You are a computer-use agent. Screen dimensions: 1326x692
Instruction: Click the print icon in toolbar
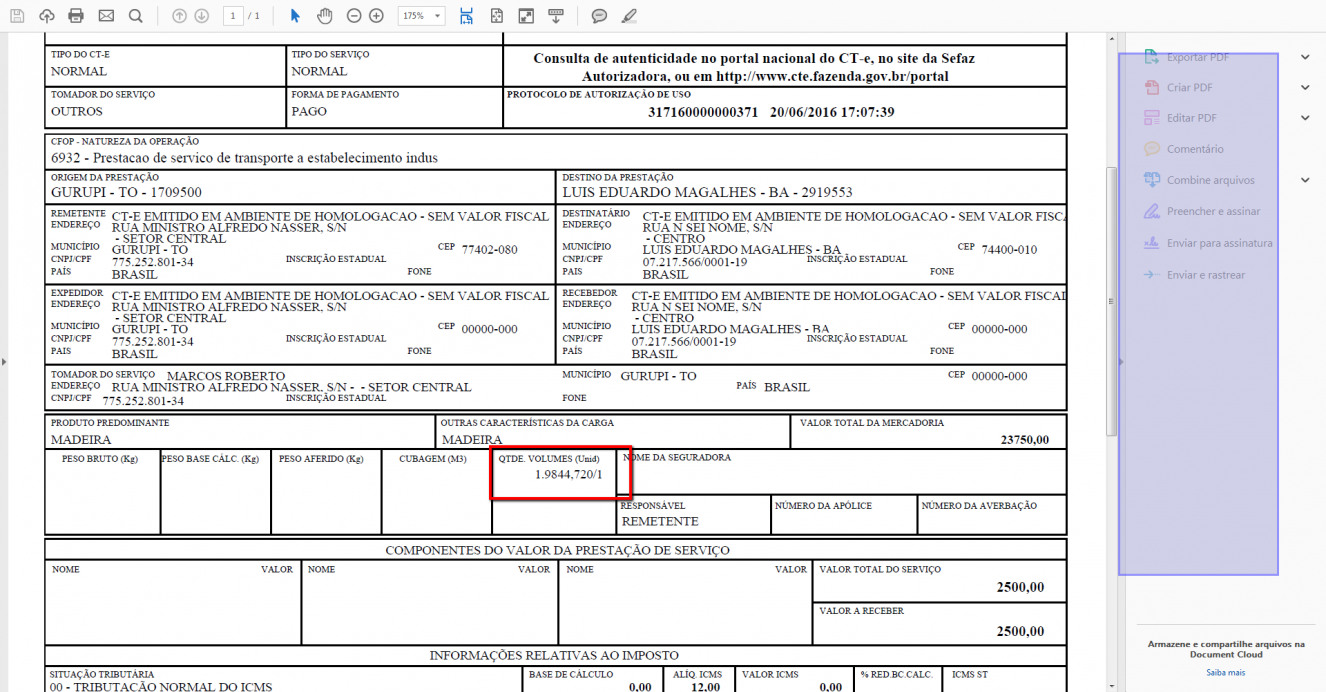76,16
